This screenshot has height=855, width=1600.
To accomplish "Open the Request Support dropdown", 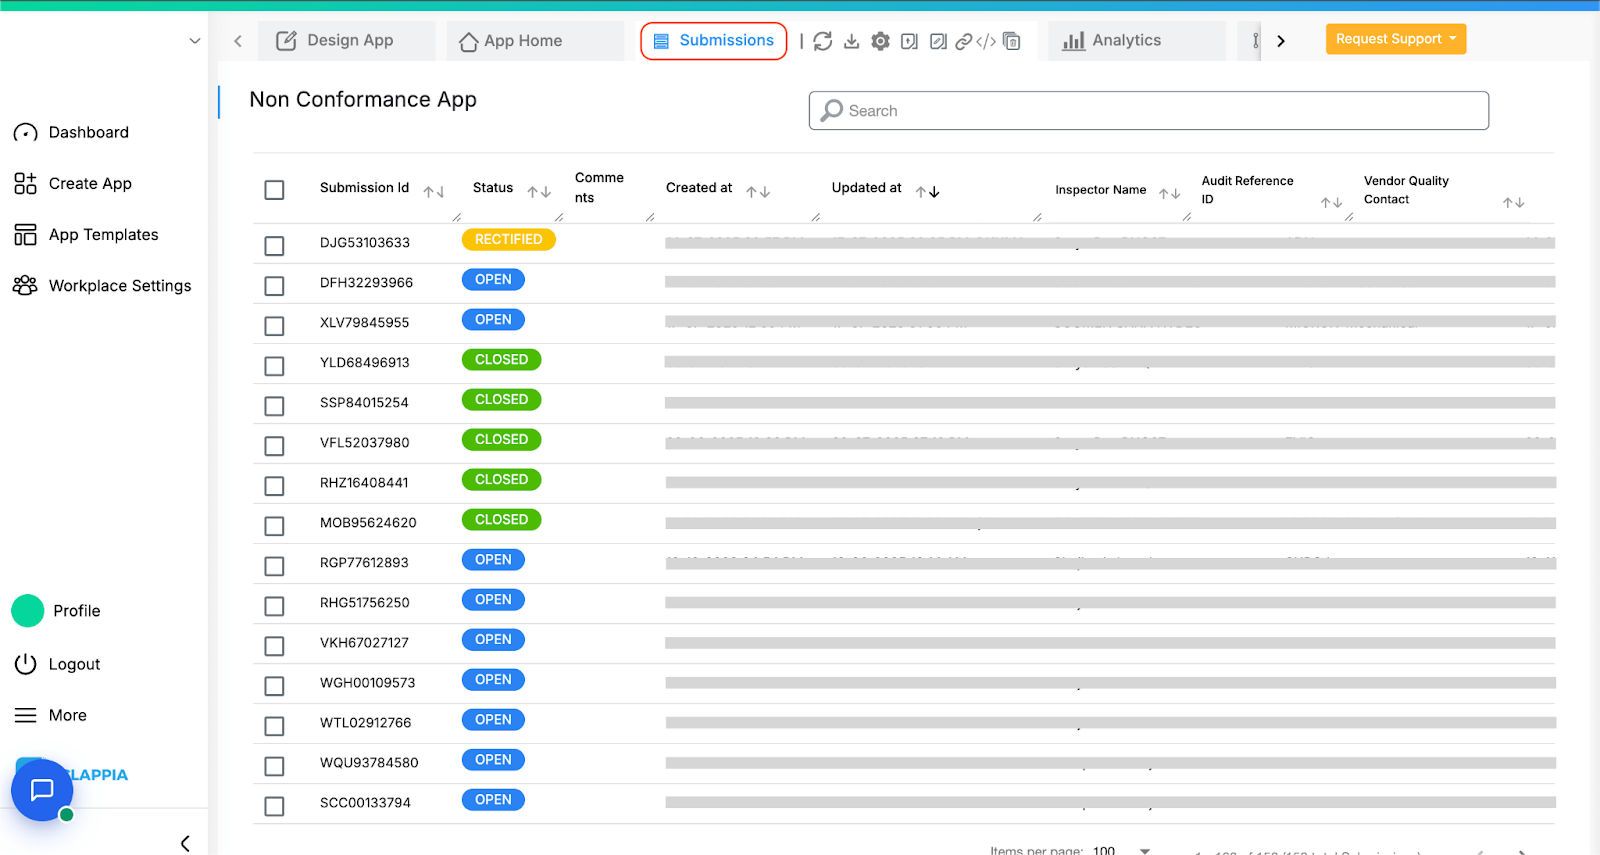I will click(x=1396, y=39).
